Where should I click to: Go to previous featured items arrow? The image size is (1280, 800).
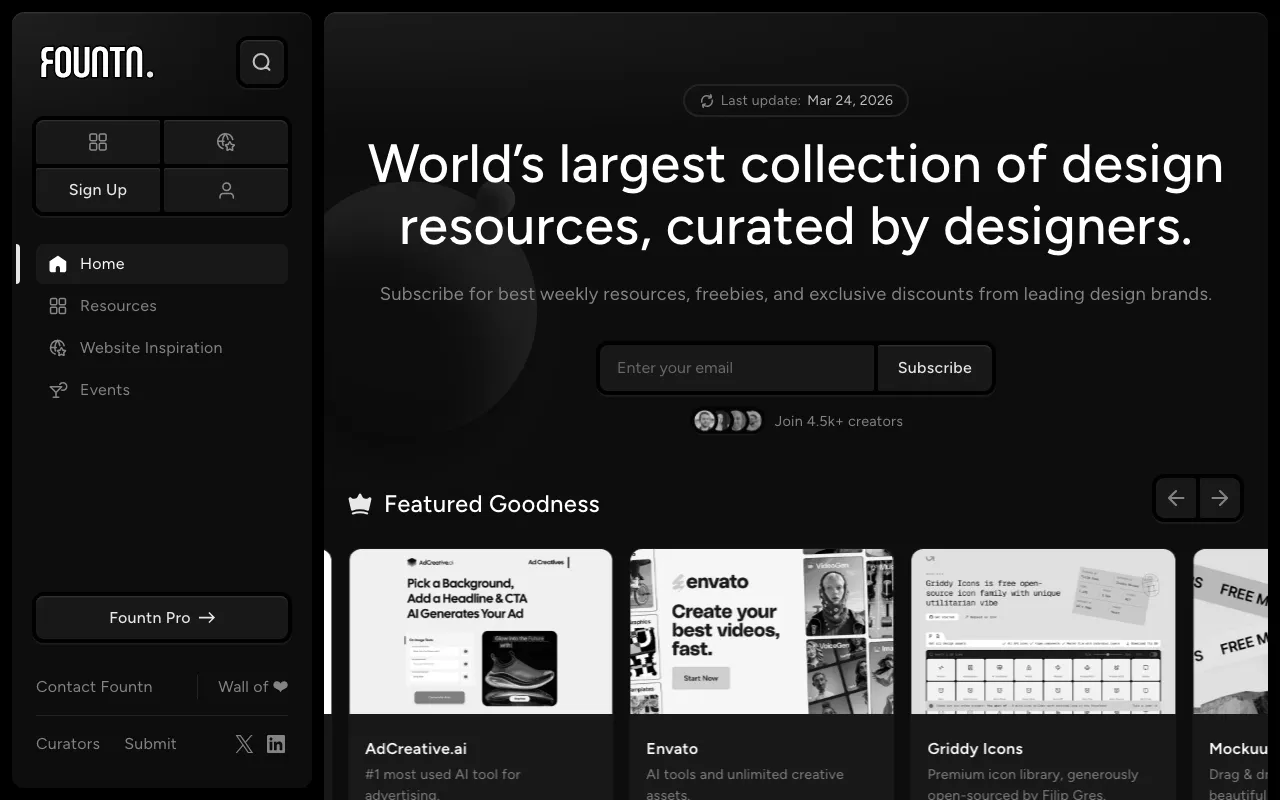[1176, 498]
